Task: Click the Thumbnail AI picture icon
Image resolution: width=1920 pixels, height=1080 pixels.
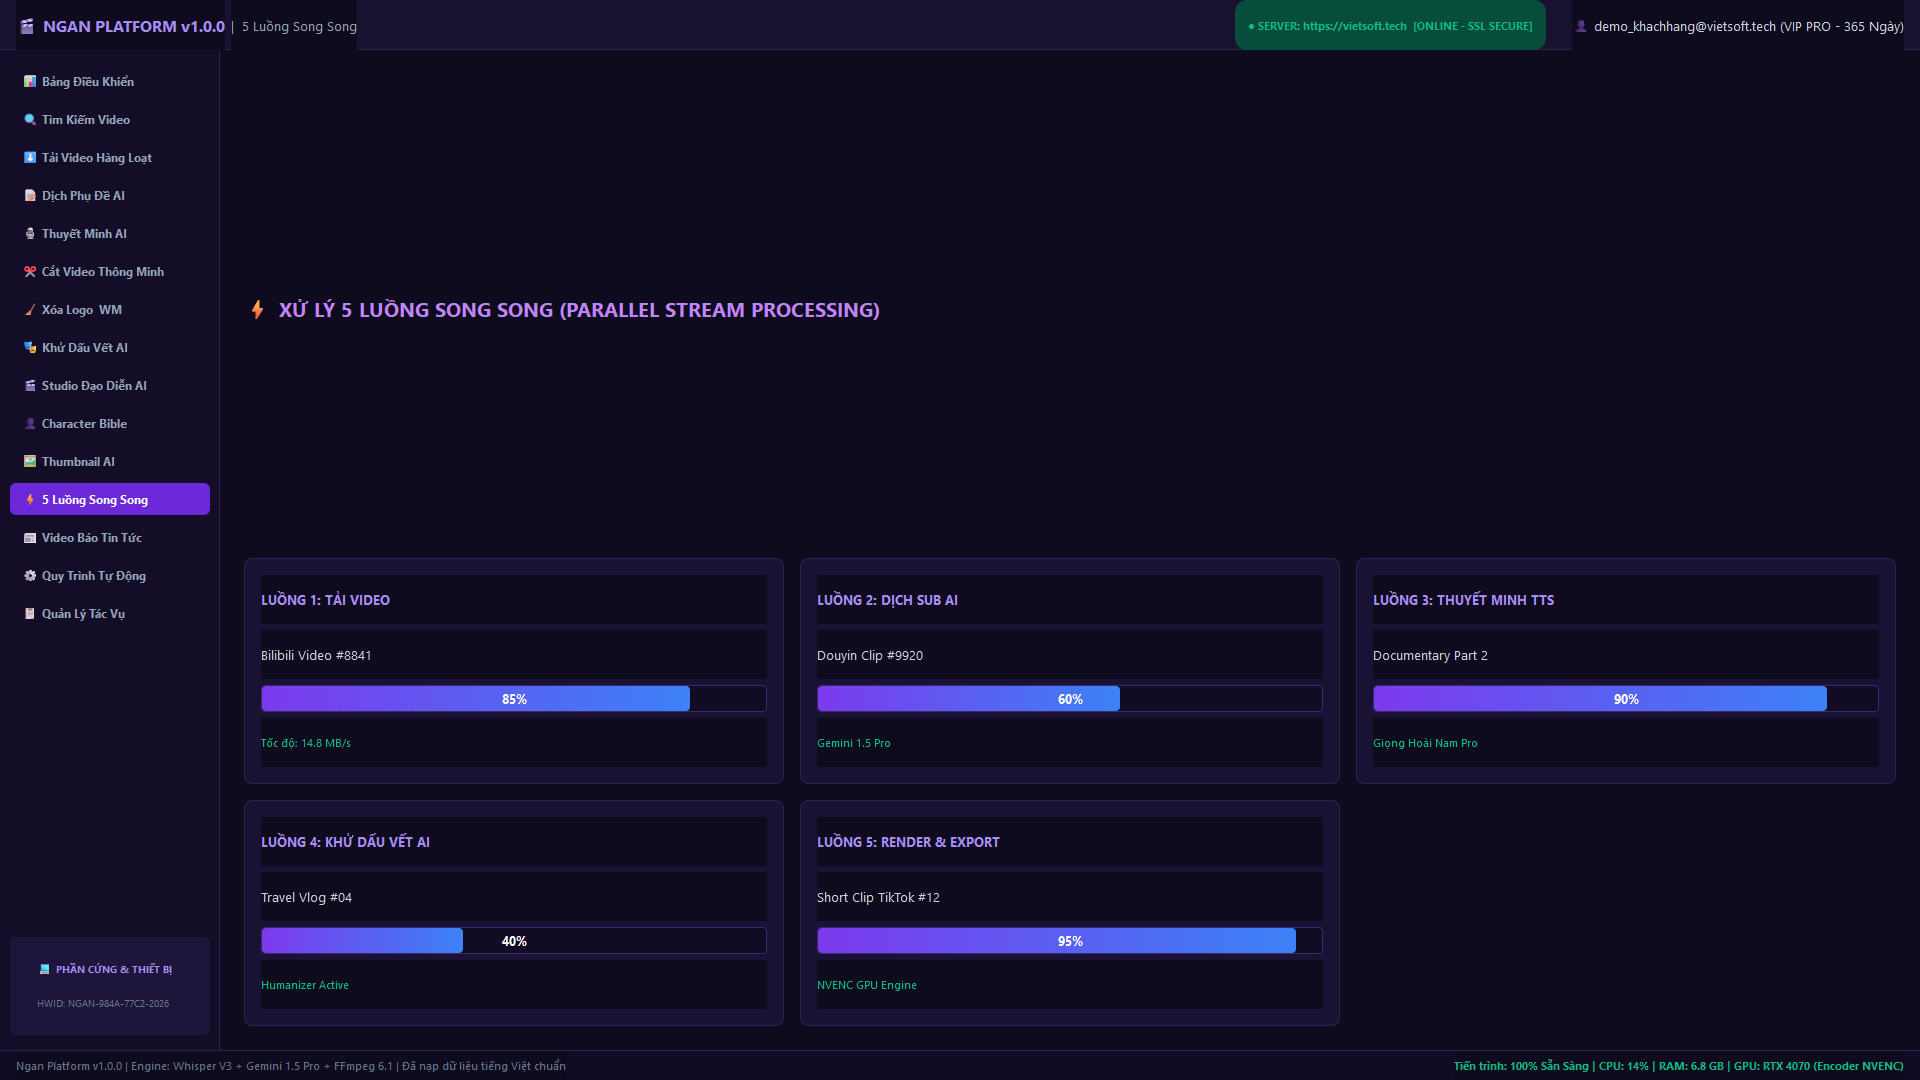Action: 30,462
